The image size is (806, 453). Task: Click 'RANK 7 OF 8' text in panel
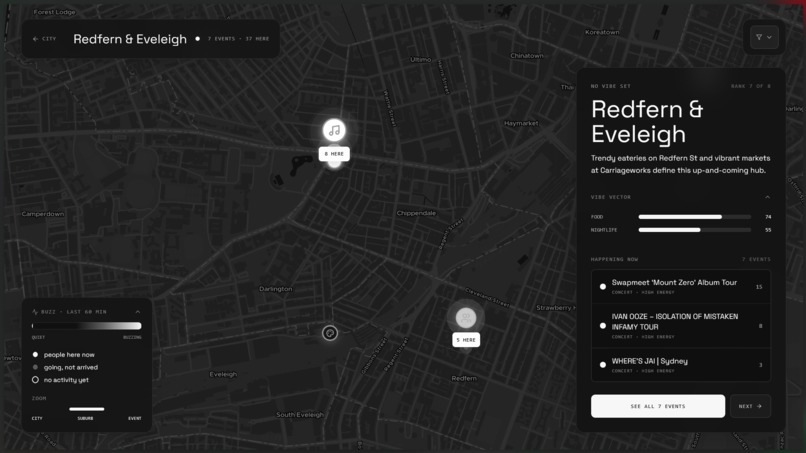(750, 86)
